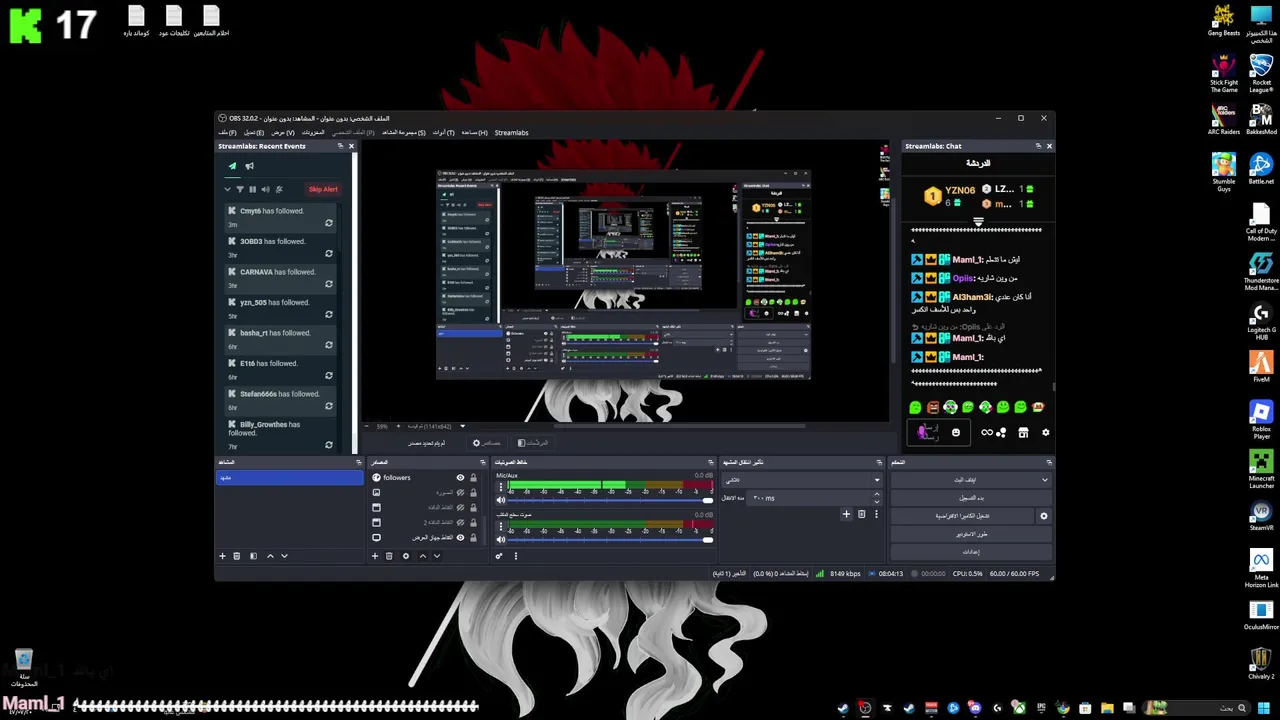Replay the yzn_505 follow alert
This screenshot has height=720, width=1280.
(x=328, y=315)
